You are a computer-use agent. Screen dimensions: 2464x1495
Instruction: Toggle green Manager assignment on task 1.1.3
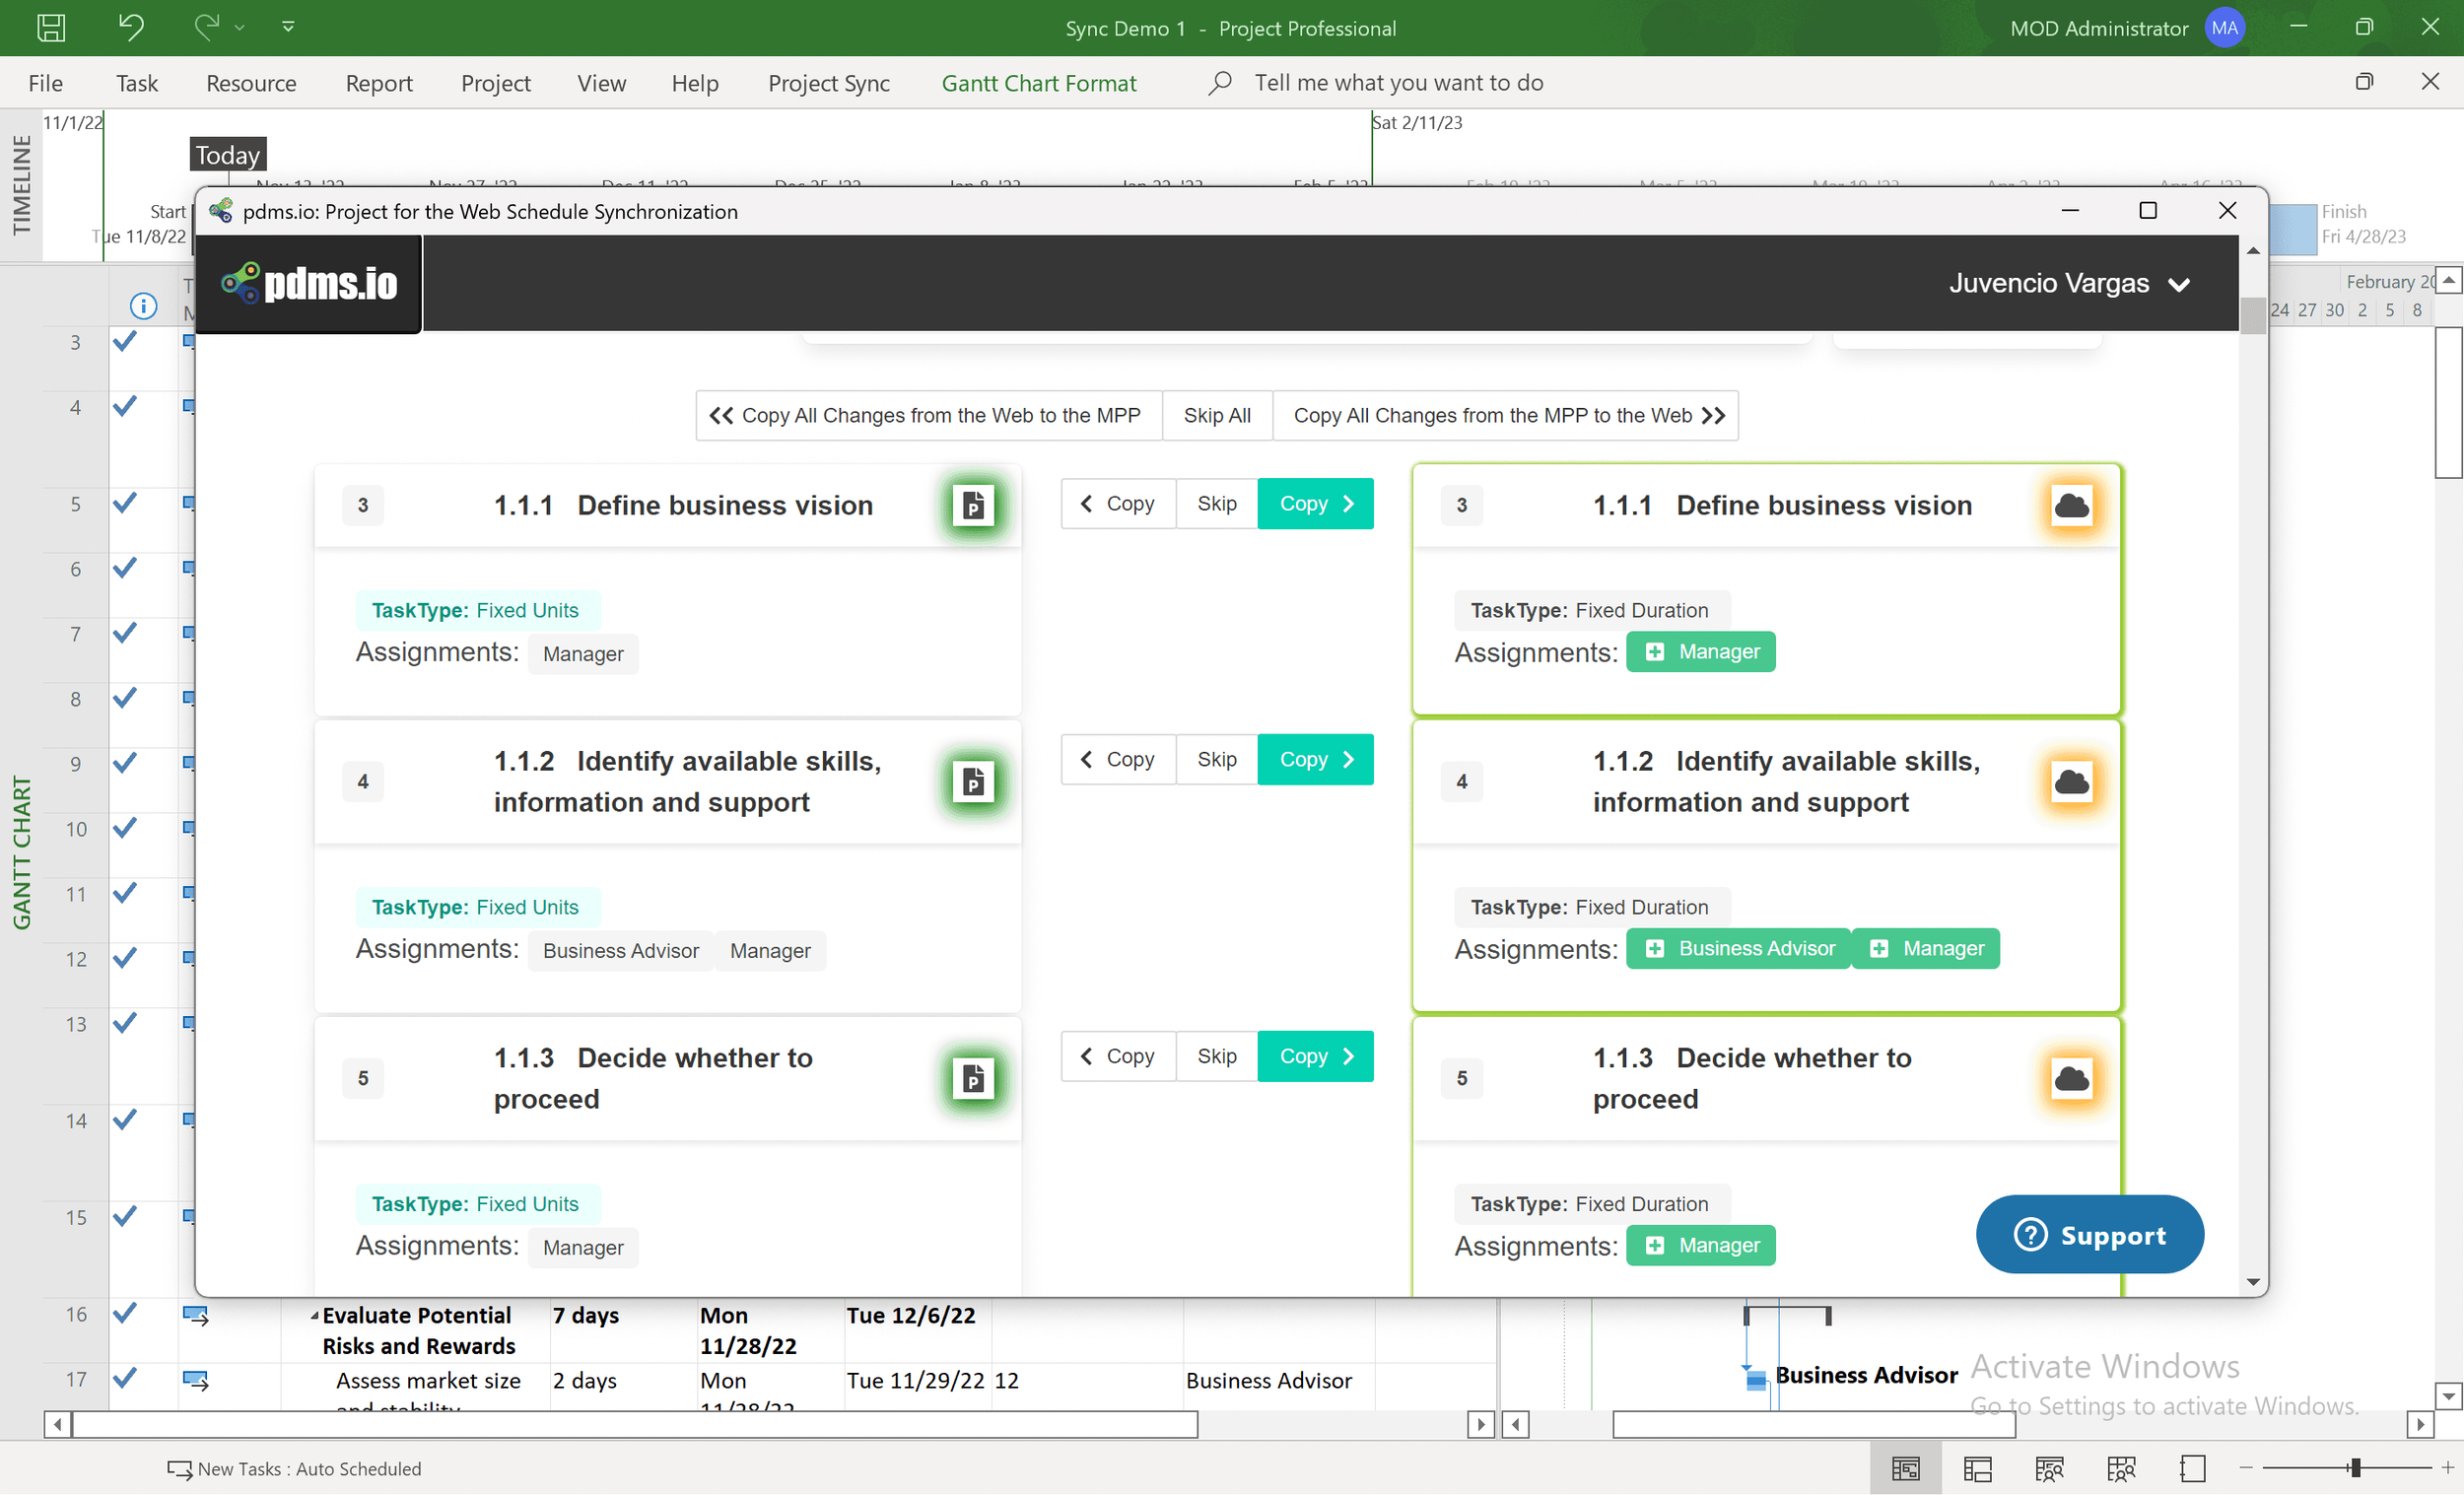pos(1701,1245)
